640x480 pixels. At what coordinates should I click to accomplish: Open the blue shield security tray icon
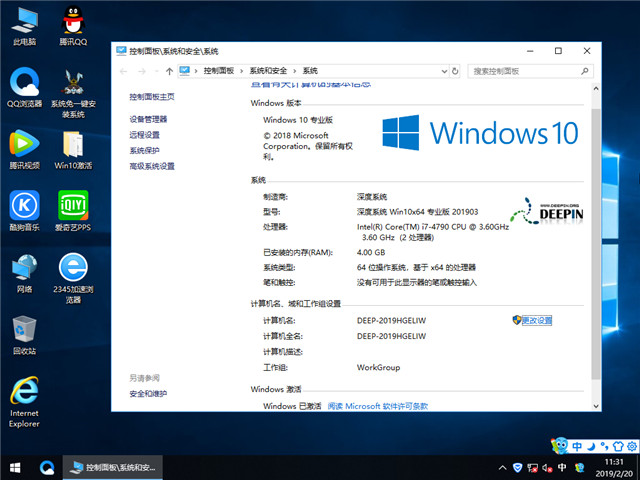coord(518,468)
